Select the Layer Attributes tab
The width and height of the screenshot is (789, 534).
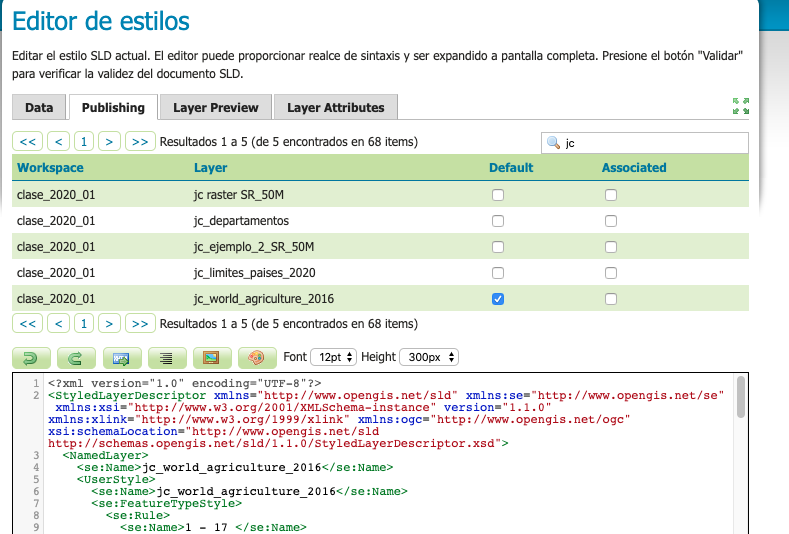[x=335, y=108]
